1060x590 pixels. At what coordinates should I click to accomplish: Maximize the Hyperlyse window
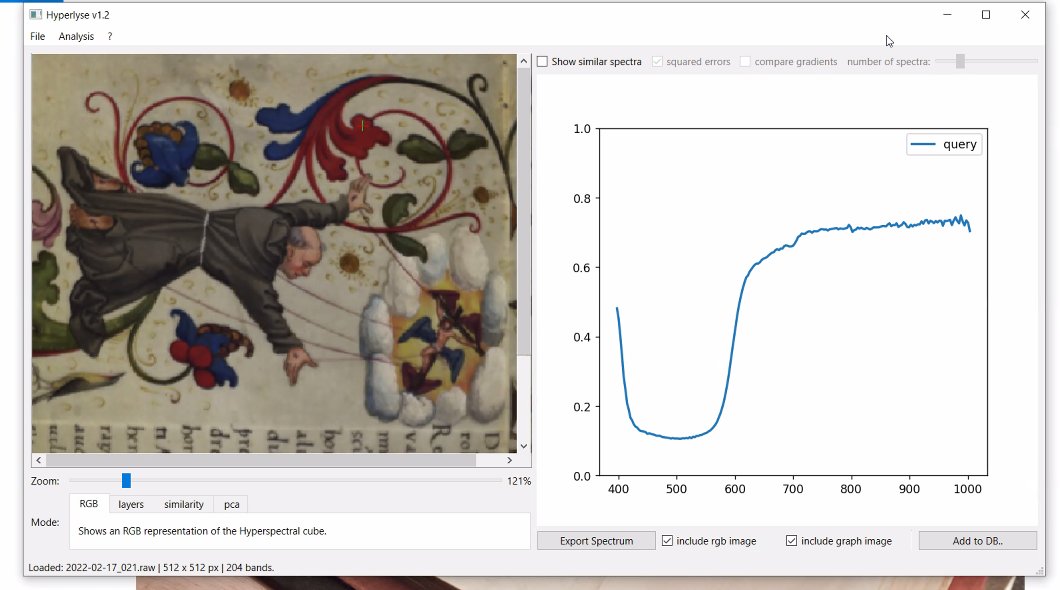pos(986,14)
